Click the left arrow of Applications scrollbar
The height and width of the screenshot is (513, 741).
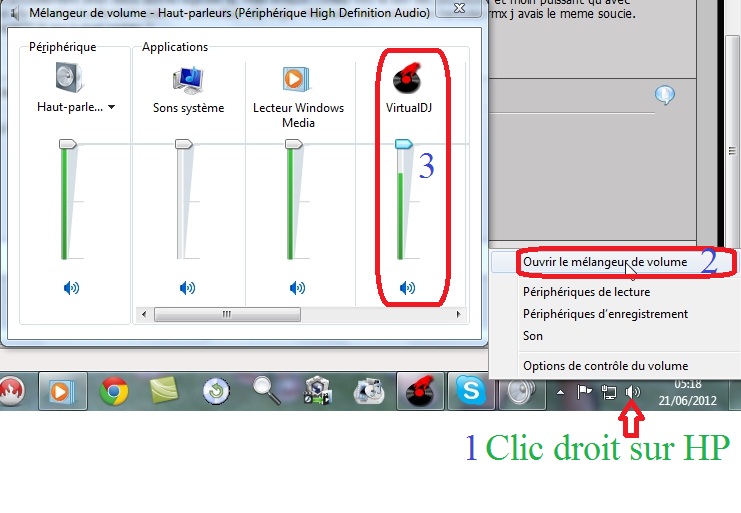coord(144,314)
